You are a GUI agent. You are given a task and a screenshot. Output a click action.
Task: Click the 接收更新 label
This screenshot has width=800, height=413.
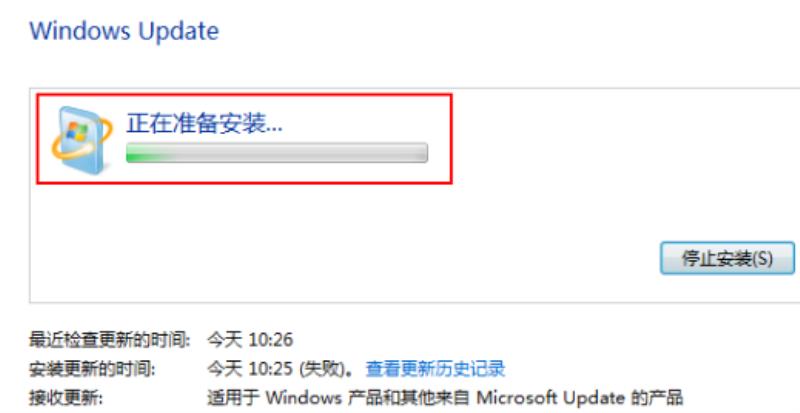click(66, 397)
